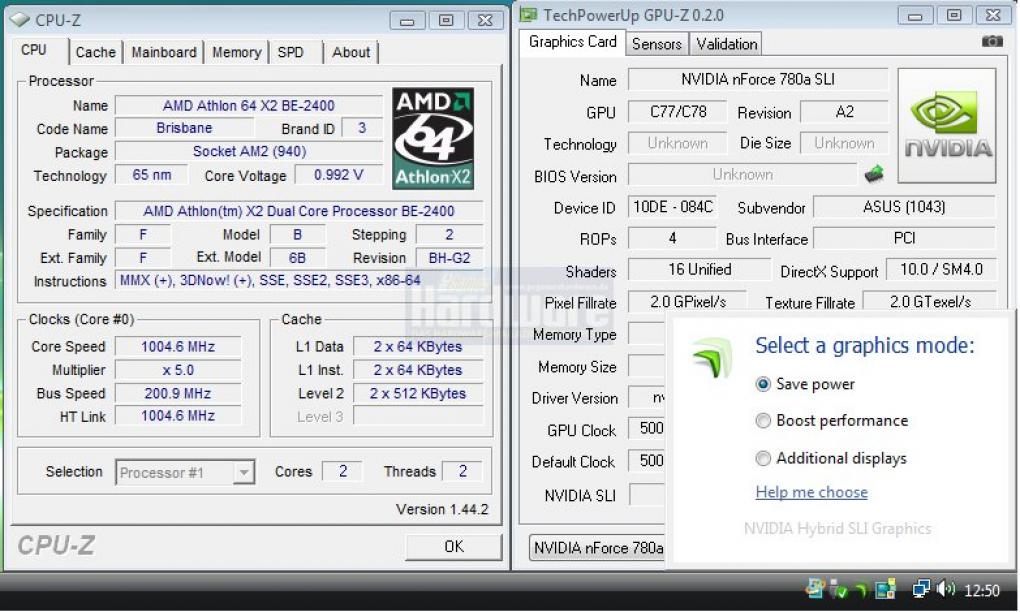The image size is (1020, 612).
Task: Click the GPU-Z title bar icon
Action: click(528, 15)
